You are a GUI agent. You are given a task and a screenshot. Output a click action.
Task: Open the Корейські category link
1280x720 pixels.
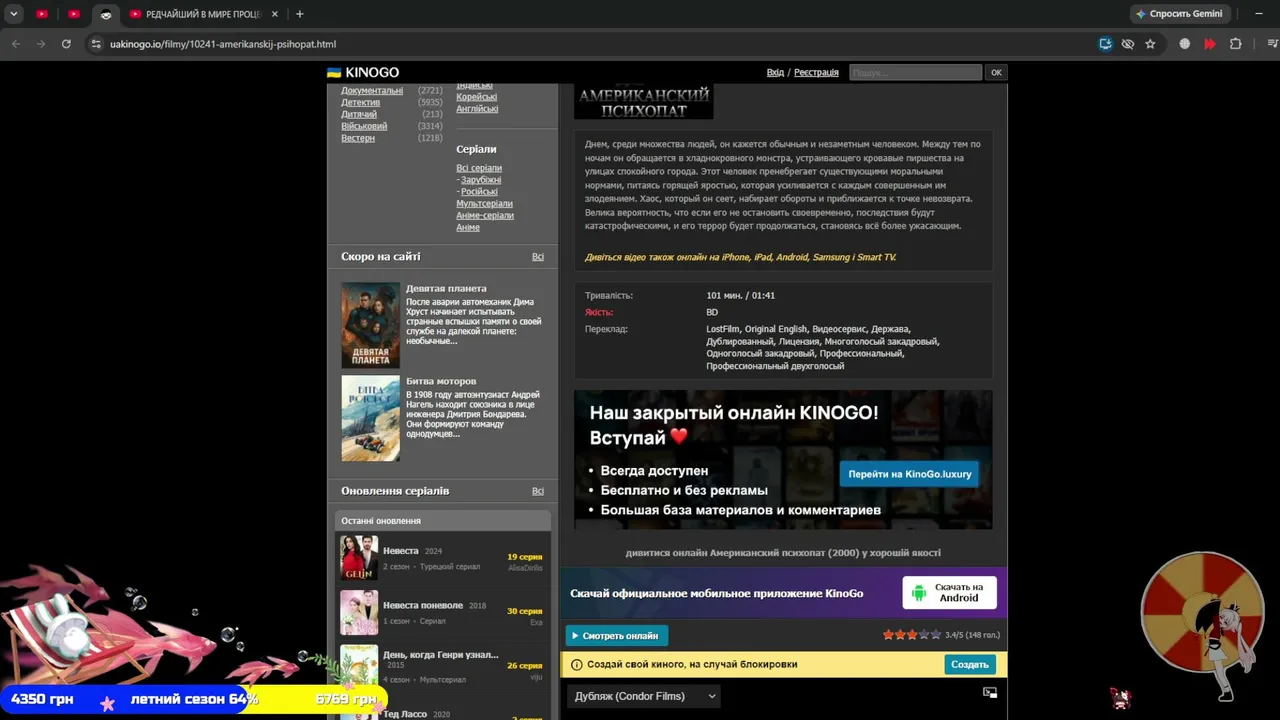(x=476, y=97)
